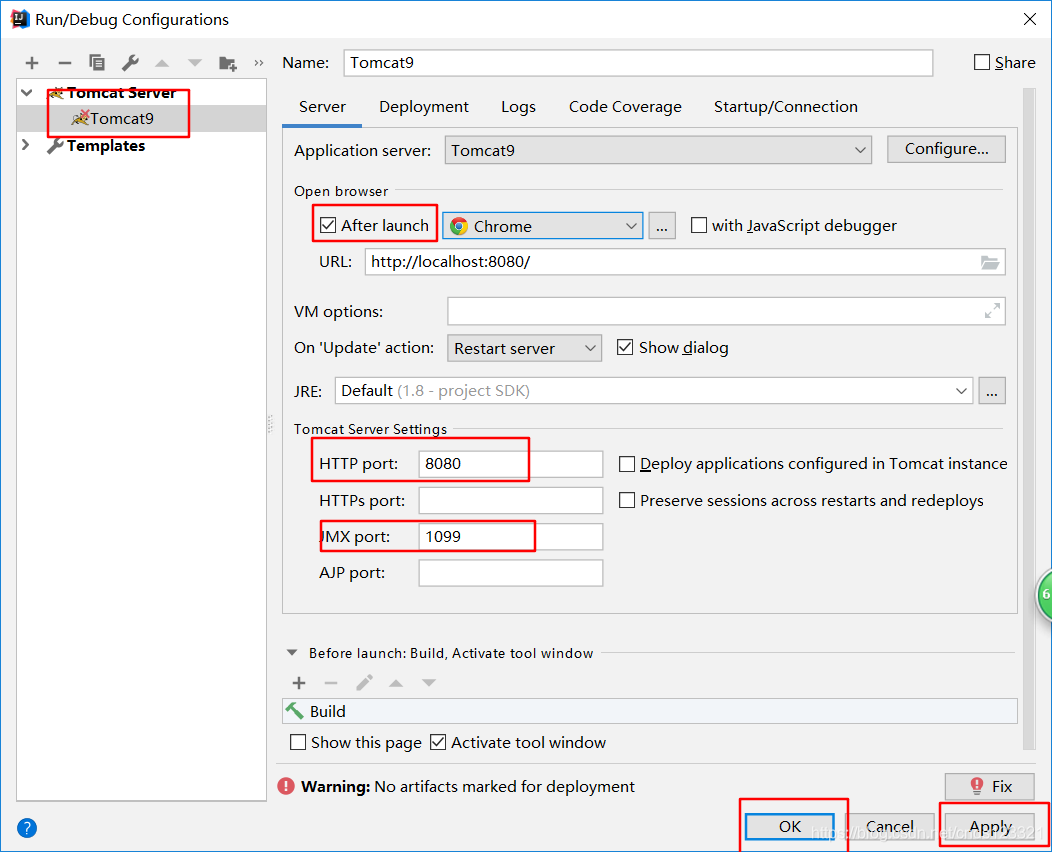
Task: Click the Cancel button
Action: tap(890, 827)
